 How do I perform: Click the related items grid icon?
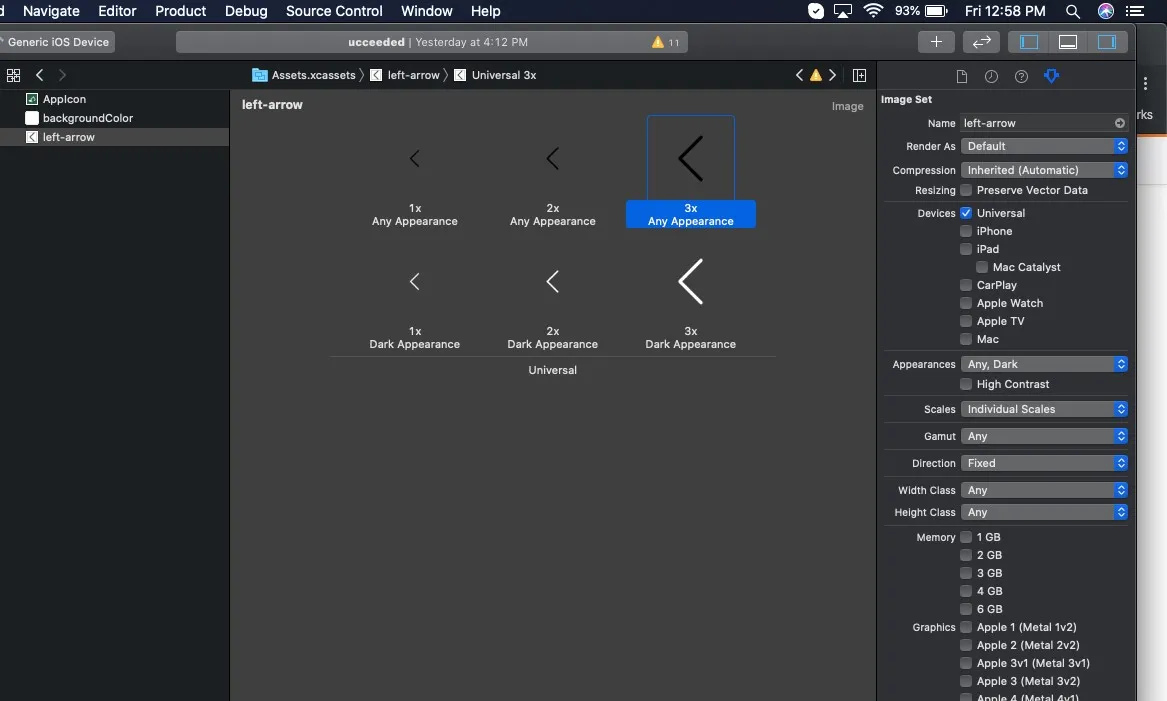click(14, 75)
